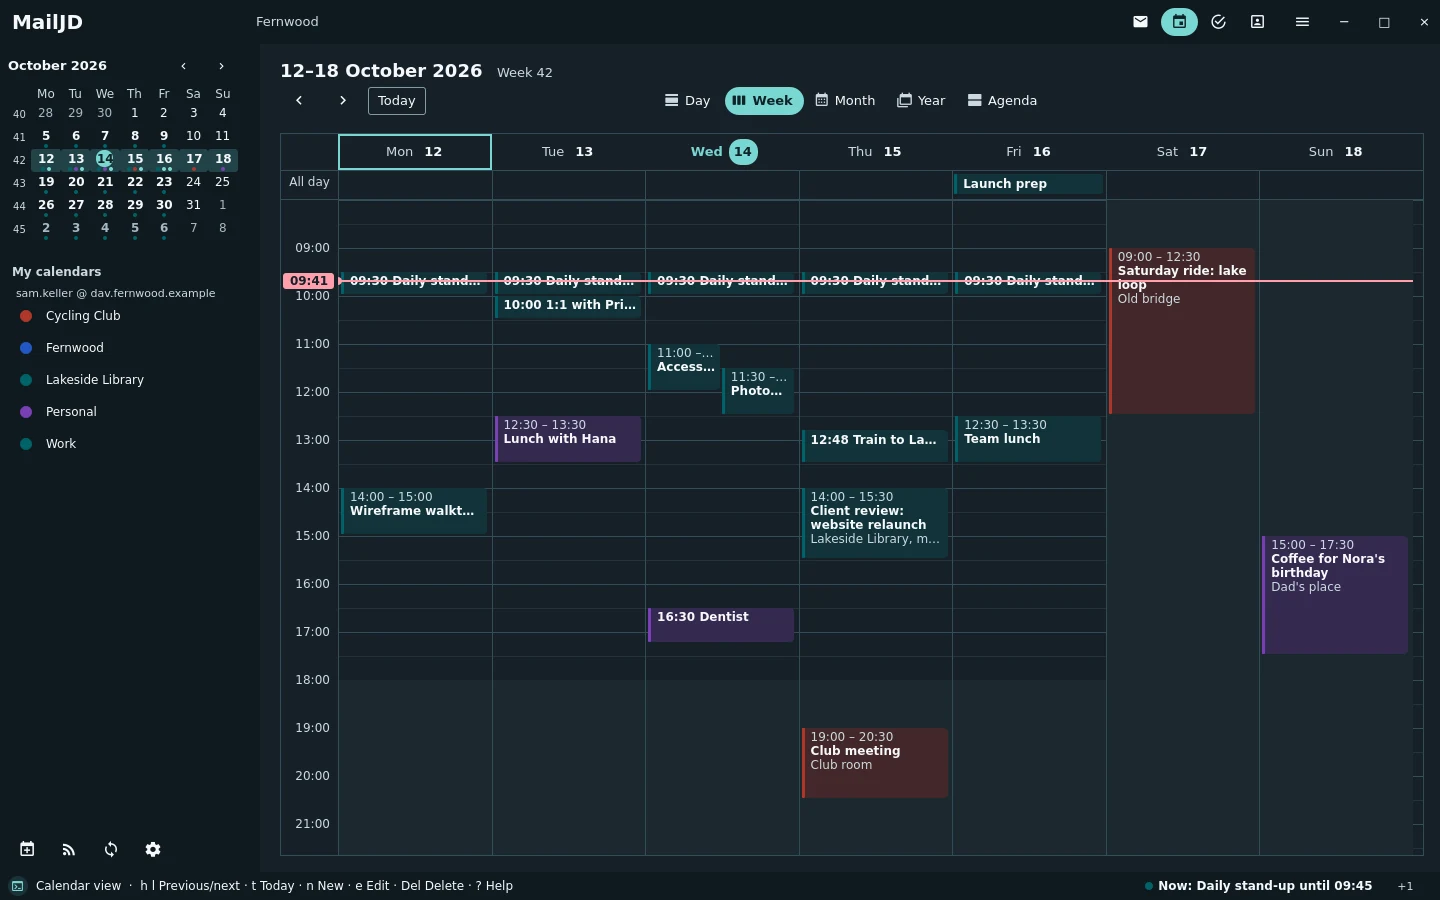1440x900 pixels.
Task: Open the 1:1 with Pri event
Action: click(568, 306)
